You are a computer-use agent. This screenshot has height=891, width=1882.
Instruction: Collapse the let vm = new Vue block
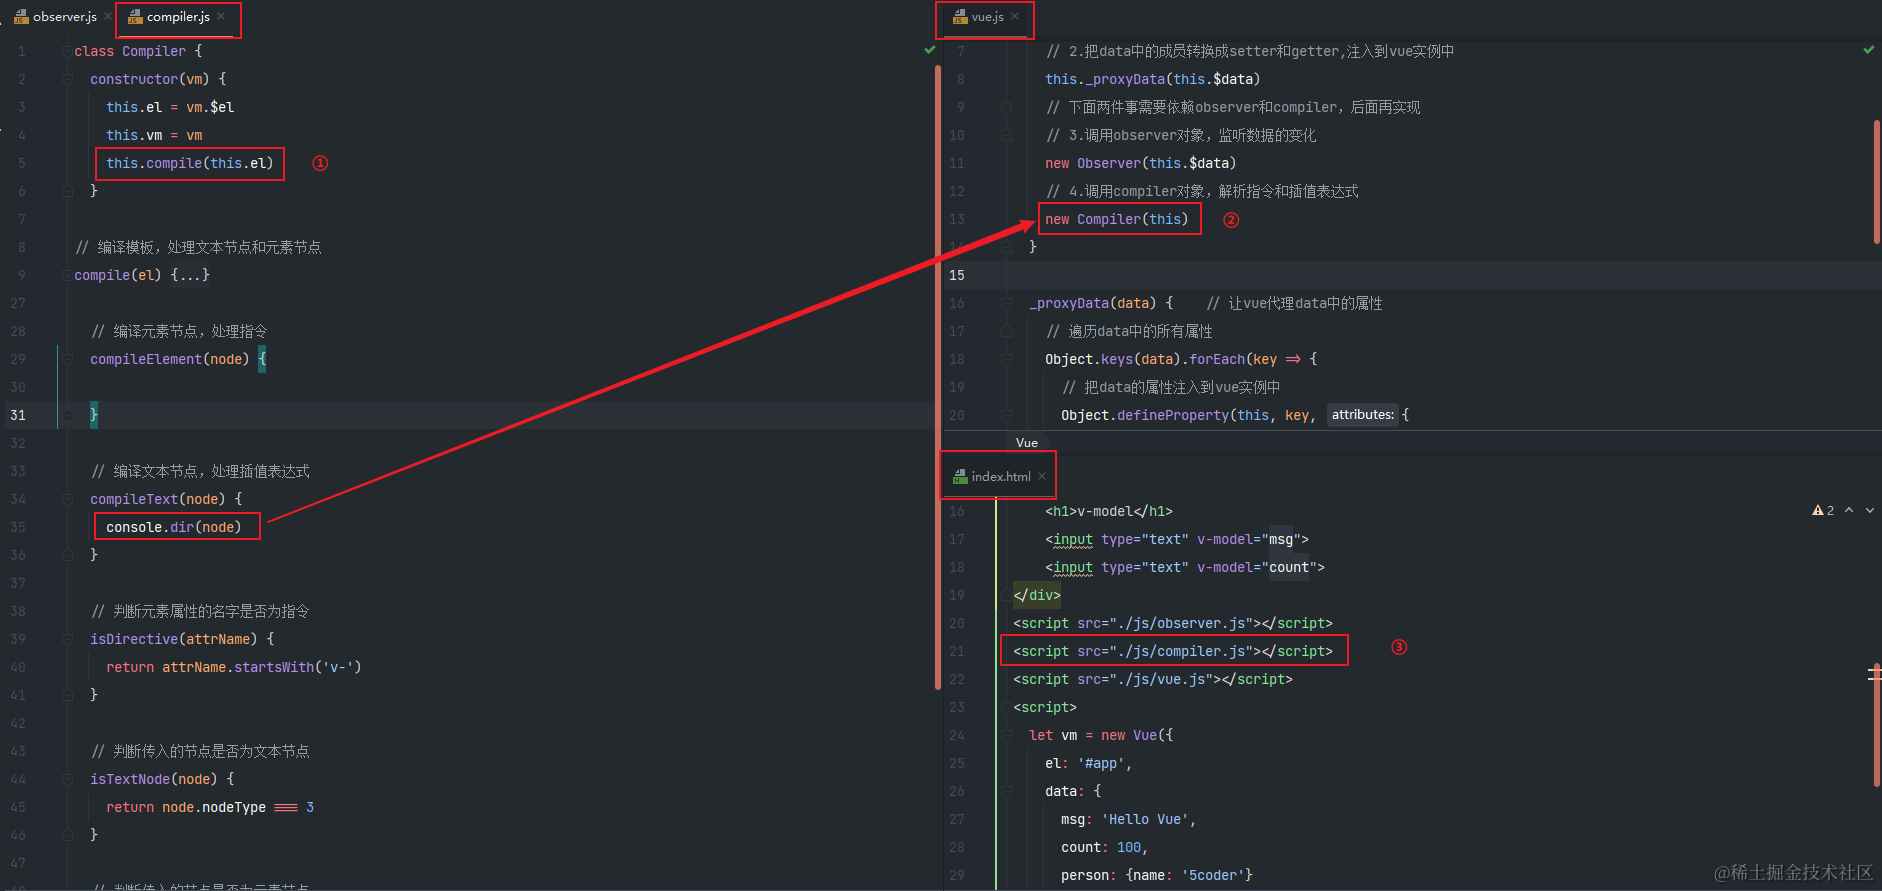tap(1006, 735)
